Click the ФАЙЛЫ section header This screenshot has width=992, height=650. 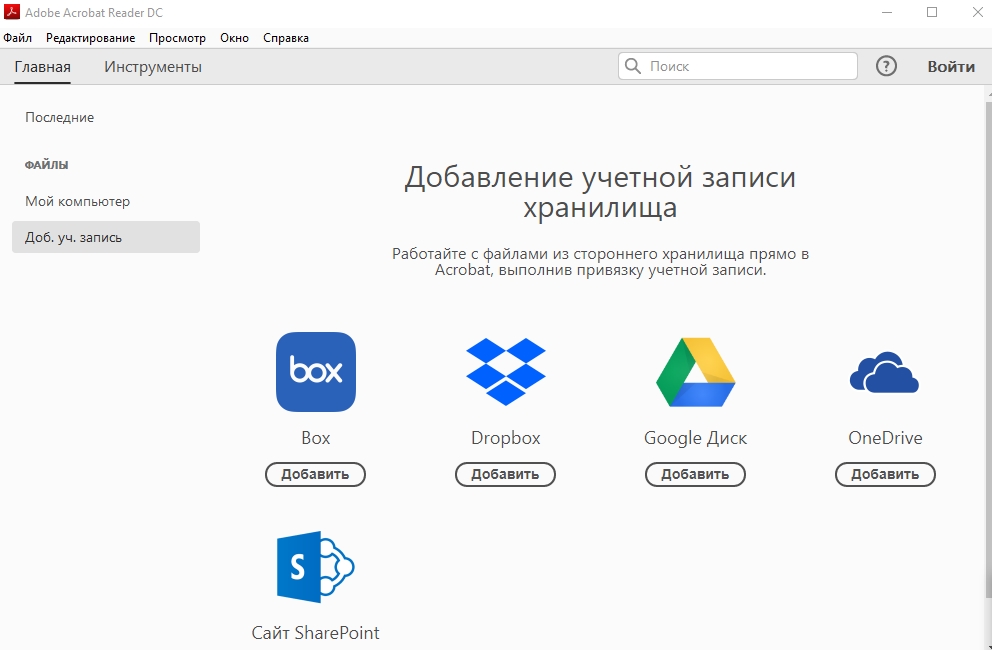46,165
